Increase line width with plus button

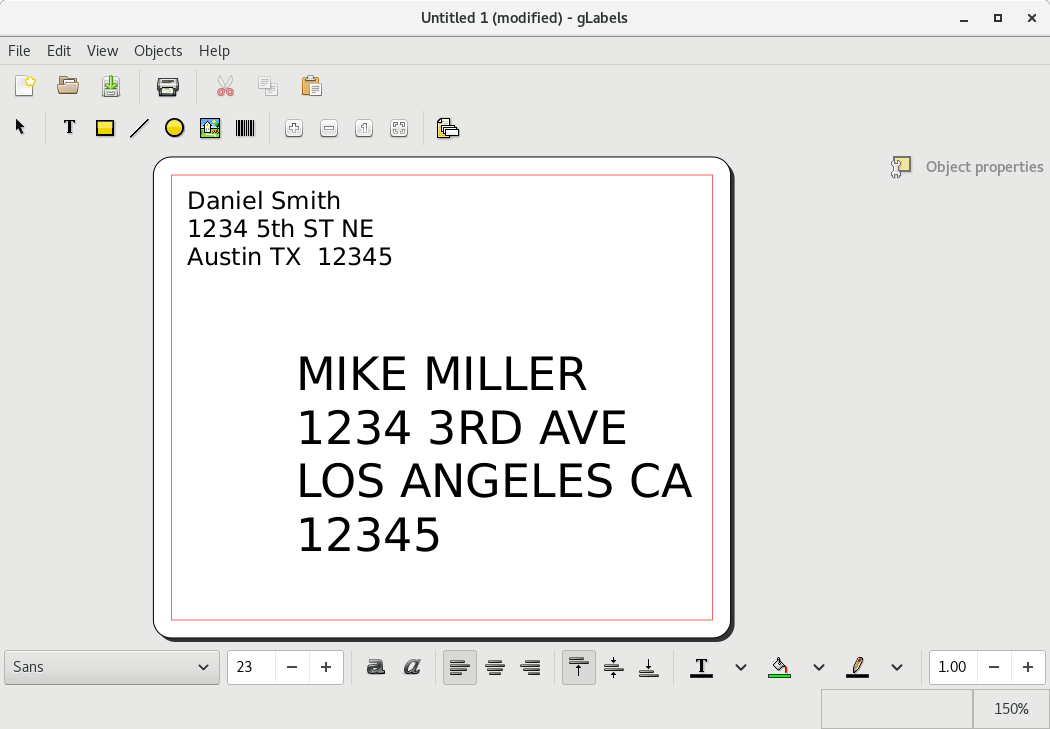(x=1028, y=667)
